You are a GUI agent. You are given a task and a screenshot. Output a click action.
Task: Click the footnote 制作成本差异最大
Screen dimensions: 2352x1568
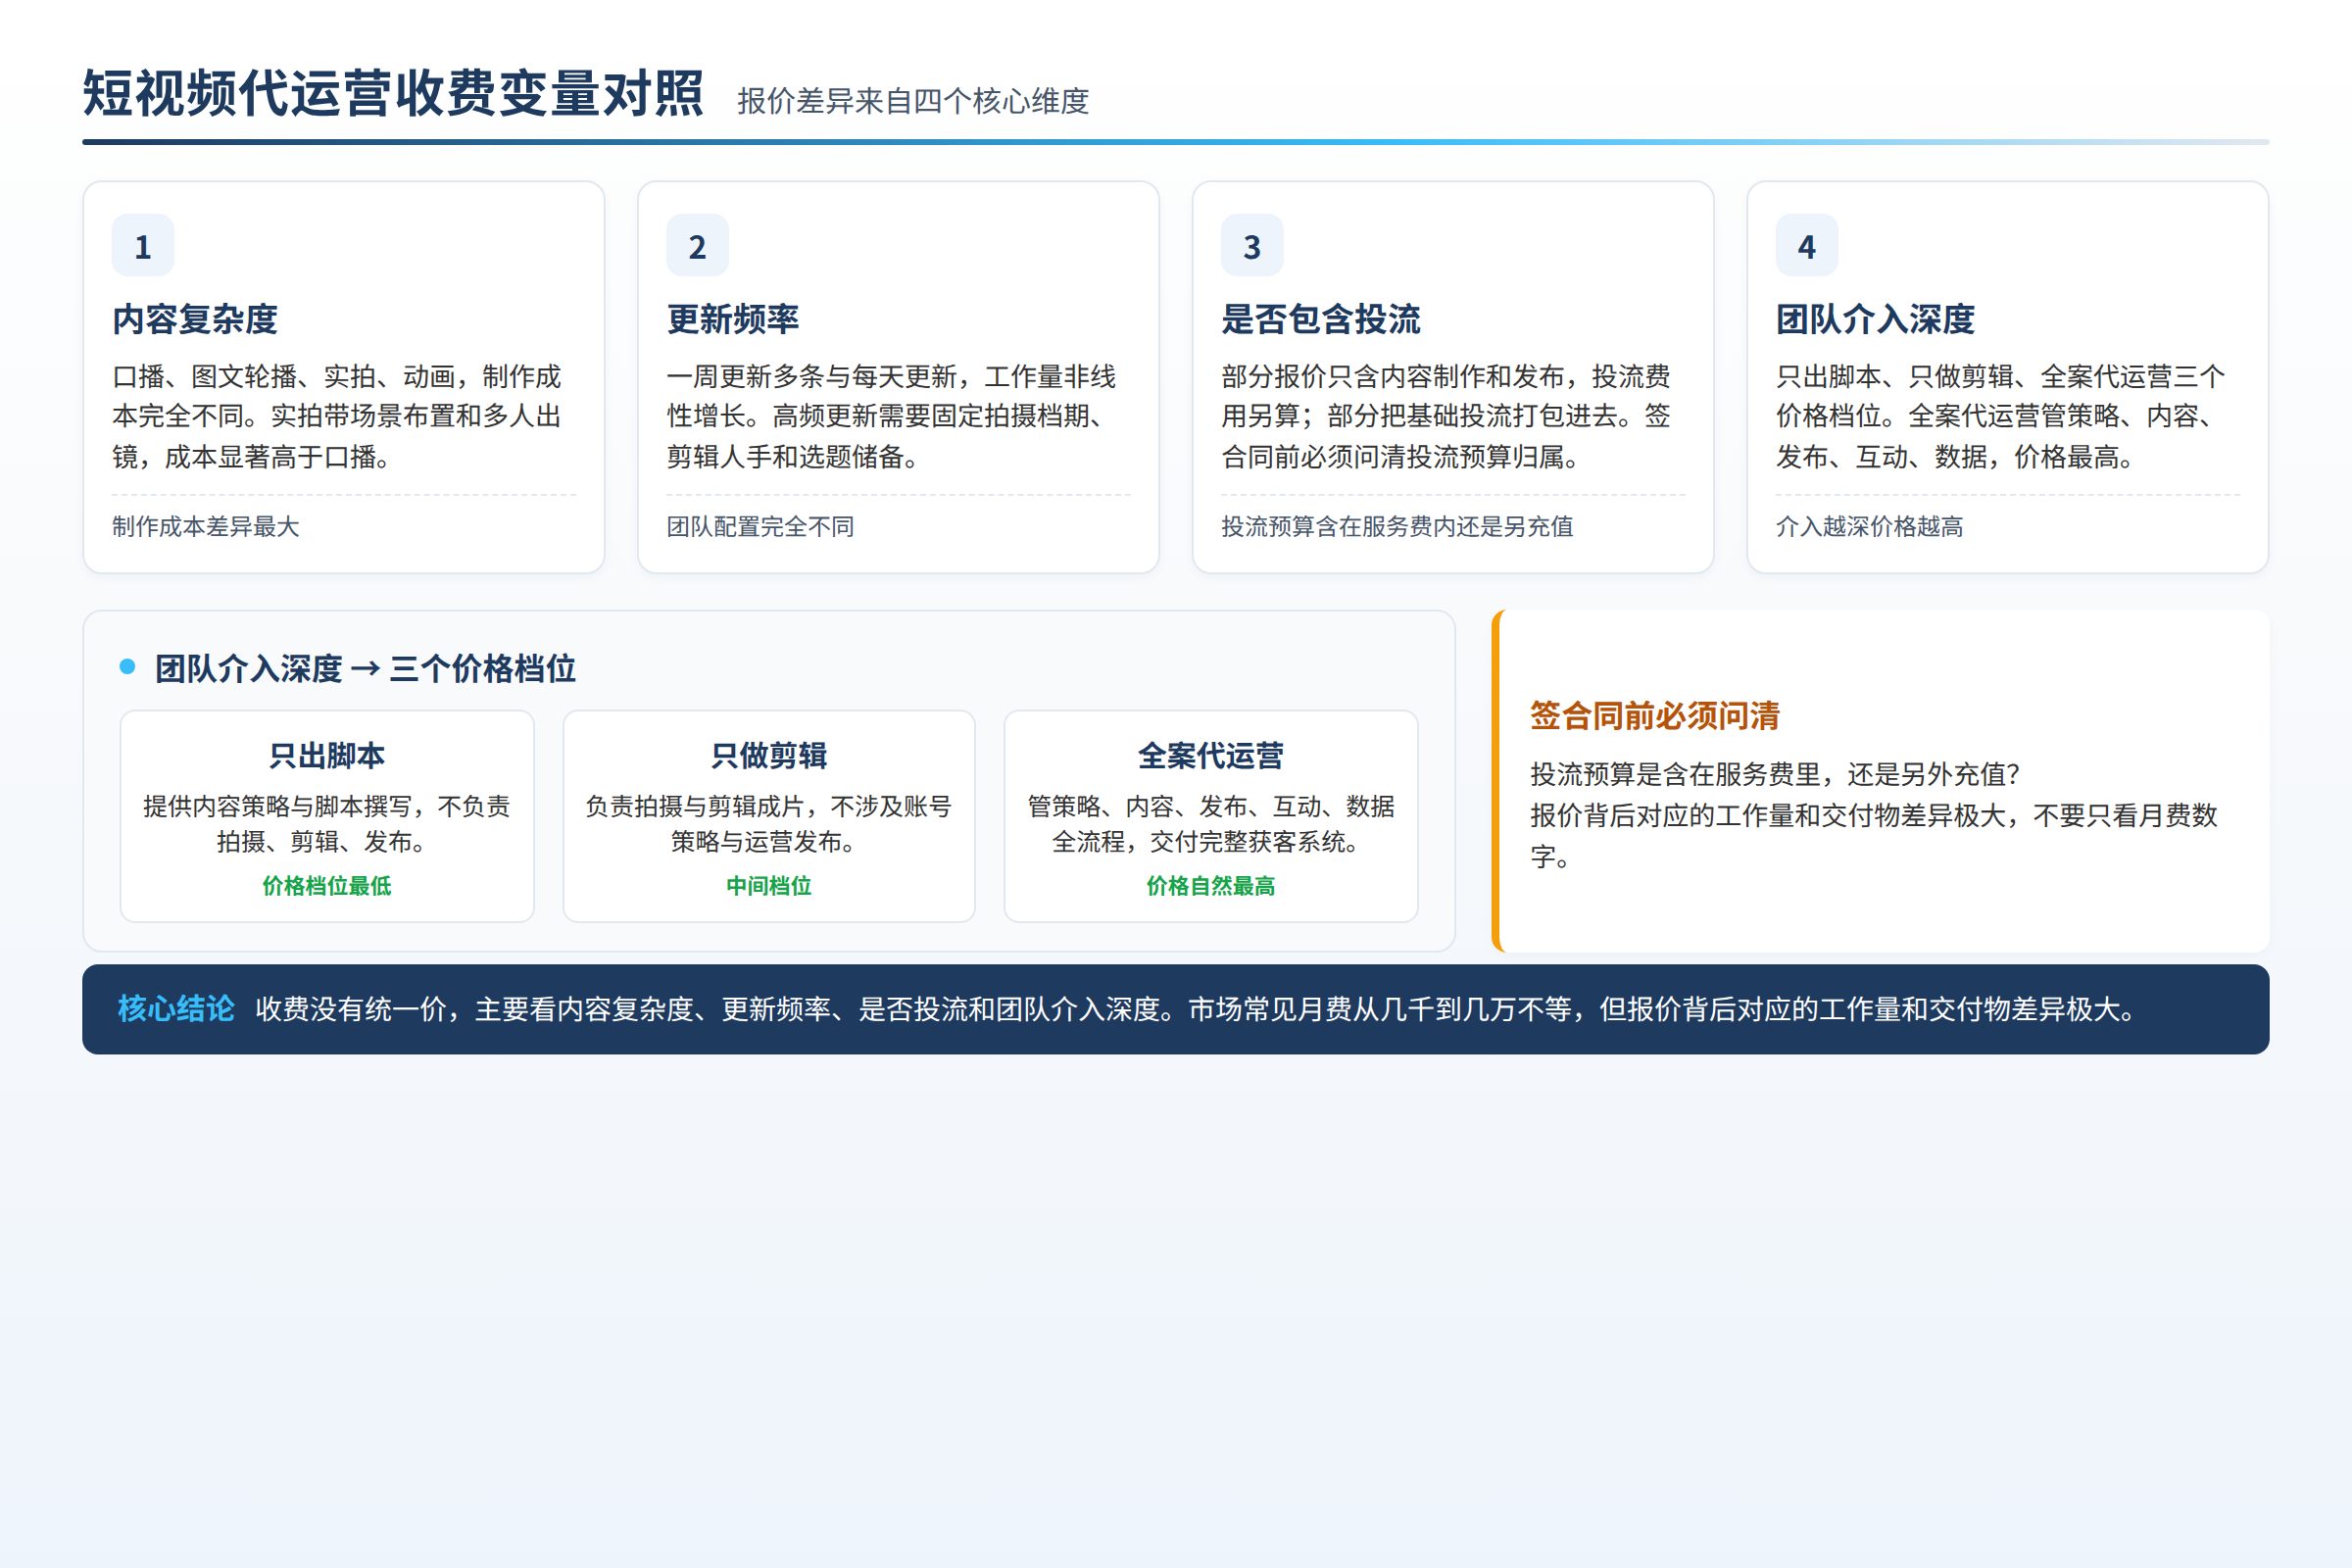pyautogui.click(x=206, y=527)
